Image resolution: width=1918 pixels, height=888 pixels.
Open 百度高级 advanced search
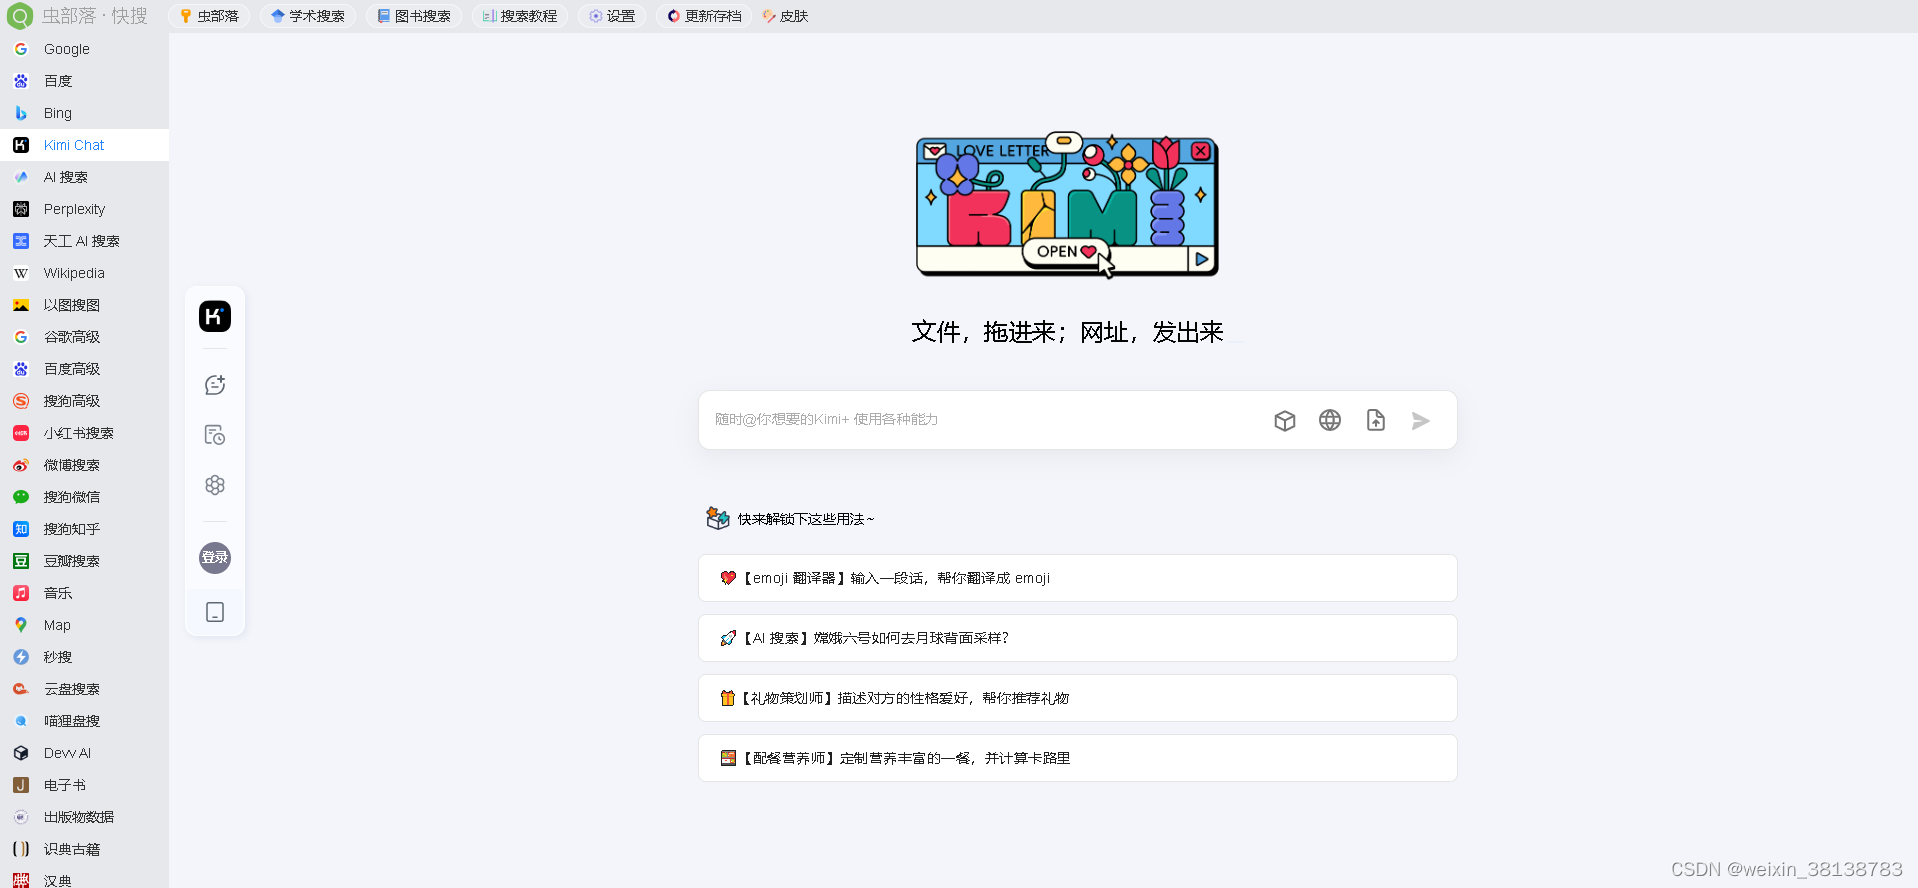pos(84,369)
